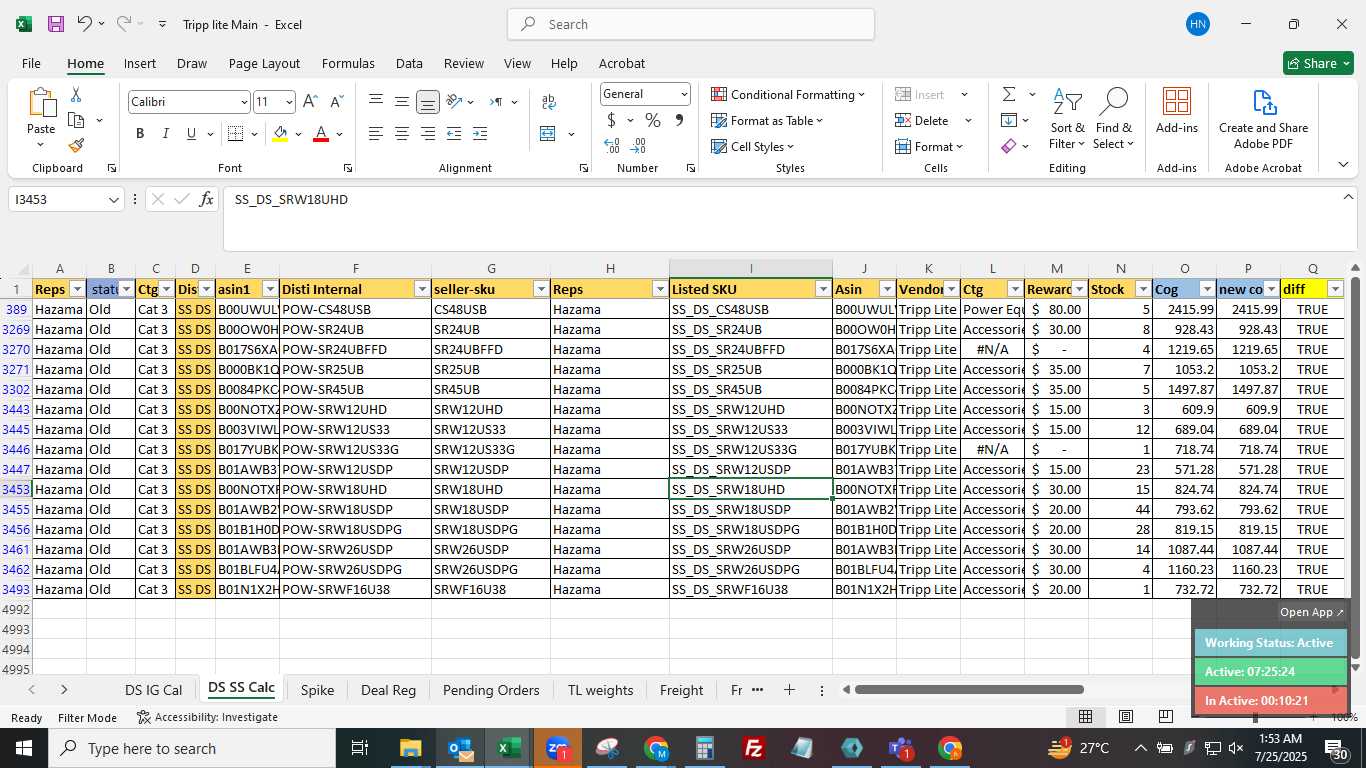The height and width of the screenshot is (768, 1366).
Task: Open Conditional Formatting dropdown
Action: click(x=788, y=94)
